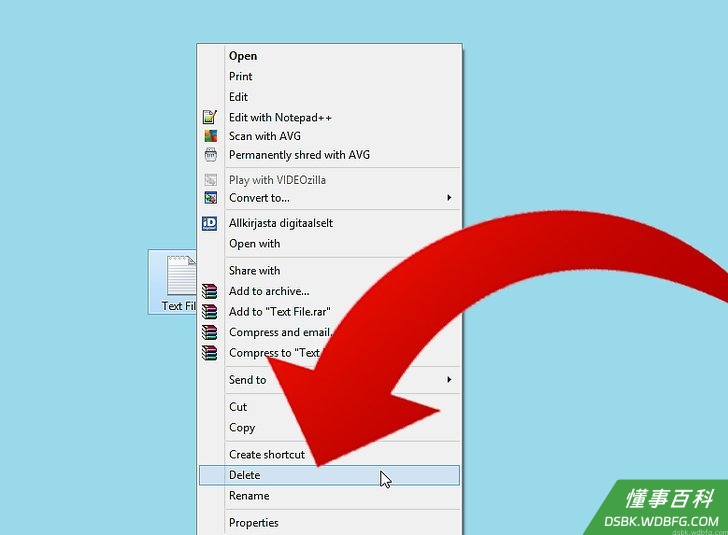Viewport: 728px width, 535px height.
Task: Click WinRAR icon beside Compress and email
Action: [209, 332]
